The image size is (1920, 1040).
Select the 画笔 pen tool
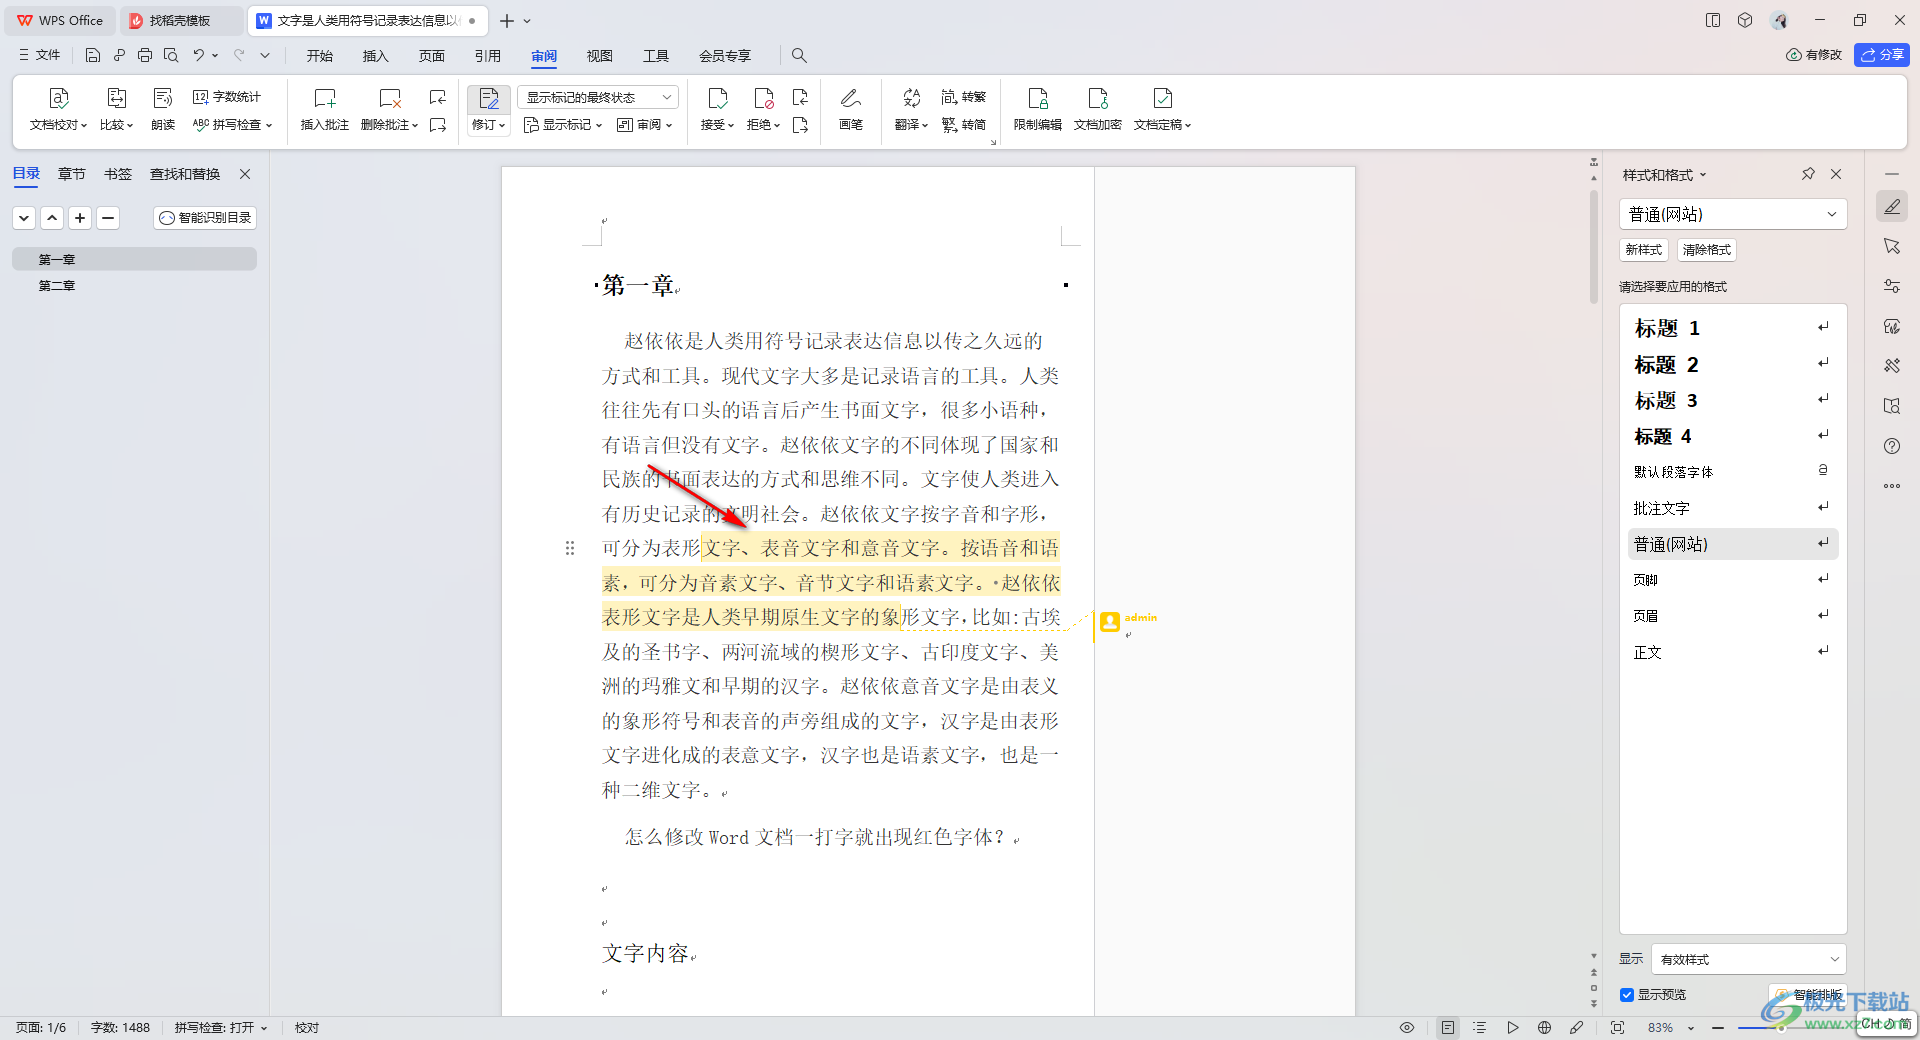click(851, 109)
